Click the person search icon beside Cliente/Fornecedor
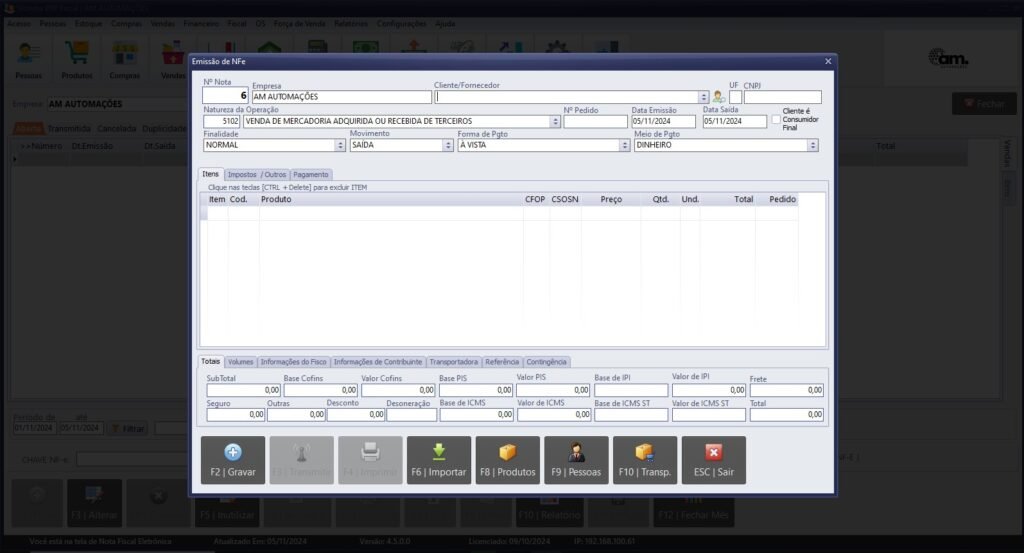This screenshot has width=1024, height=553. (x=719, y=98)
